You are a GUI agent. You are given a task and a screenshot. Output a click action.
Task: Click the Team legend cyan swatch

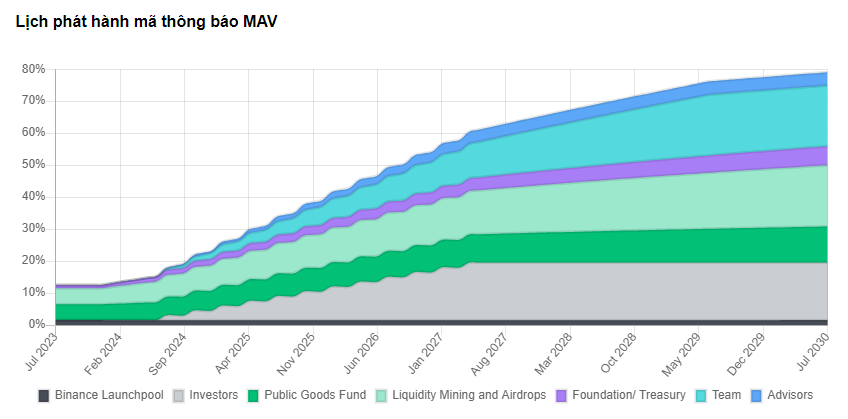[701, 396]
